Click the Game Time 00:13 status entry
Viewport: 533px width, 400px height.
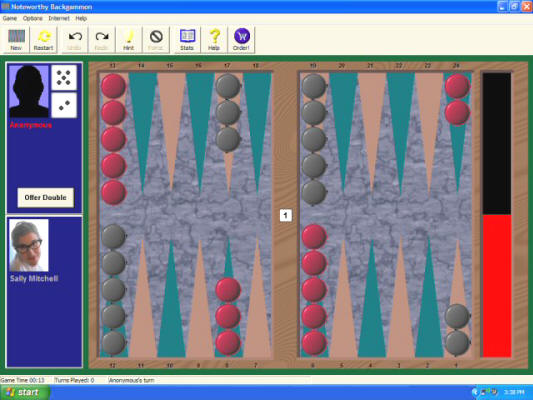(23, 380)
